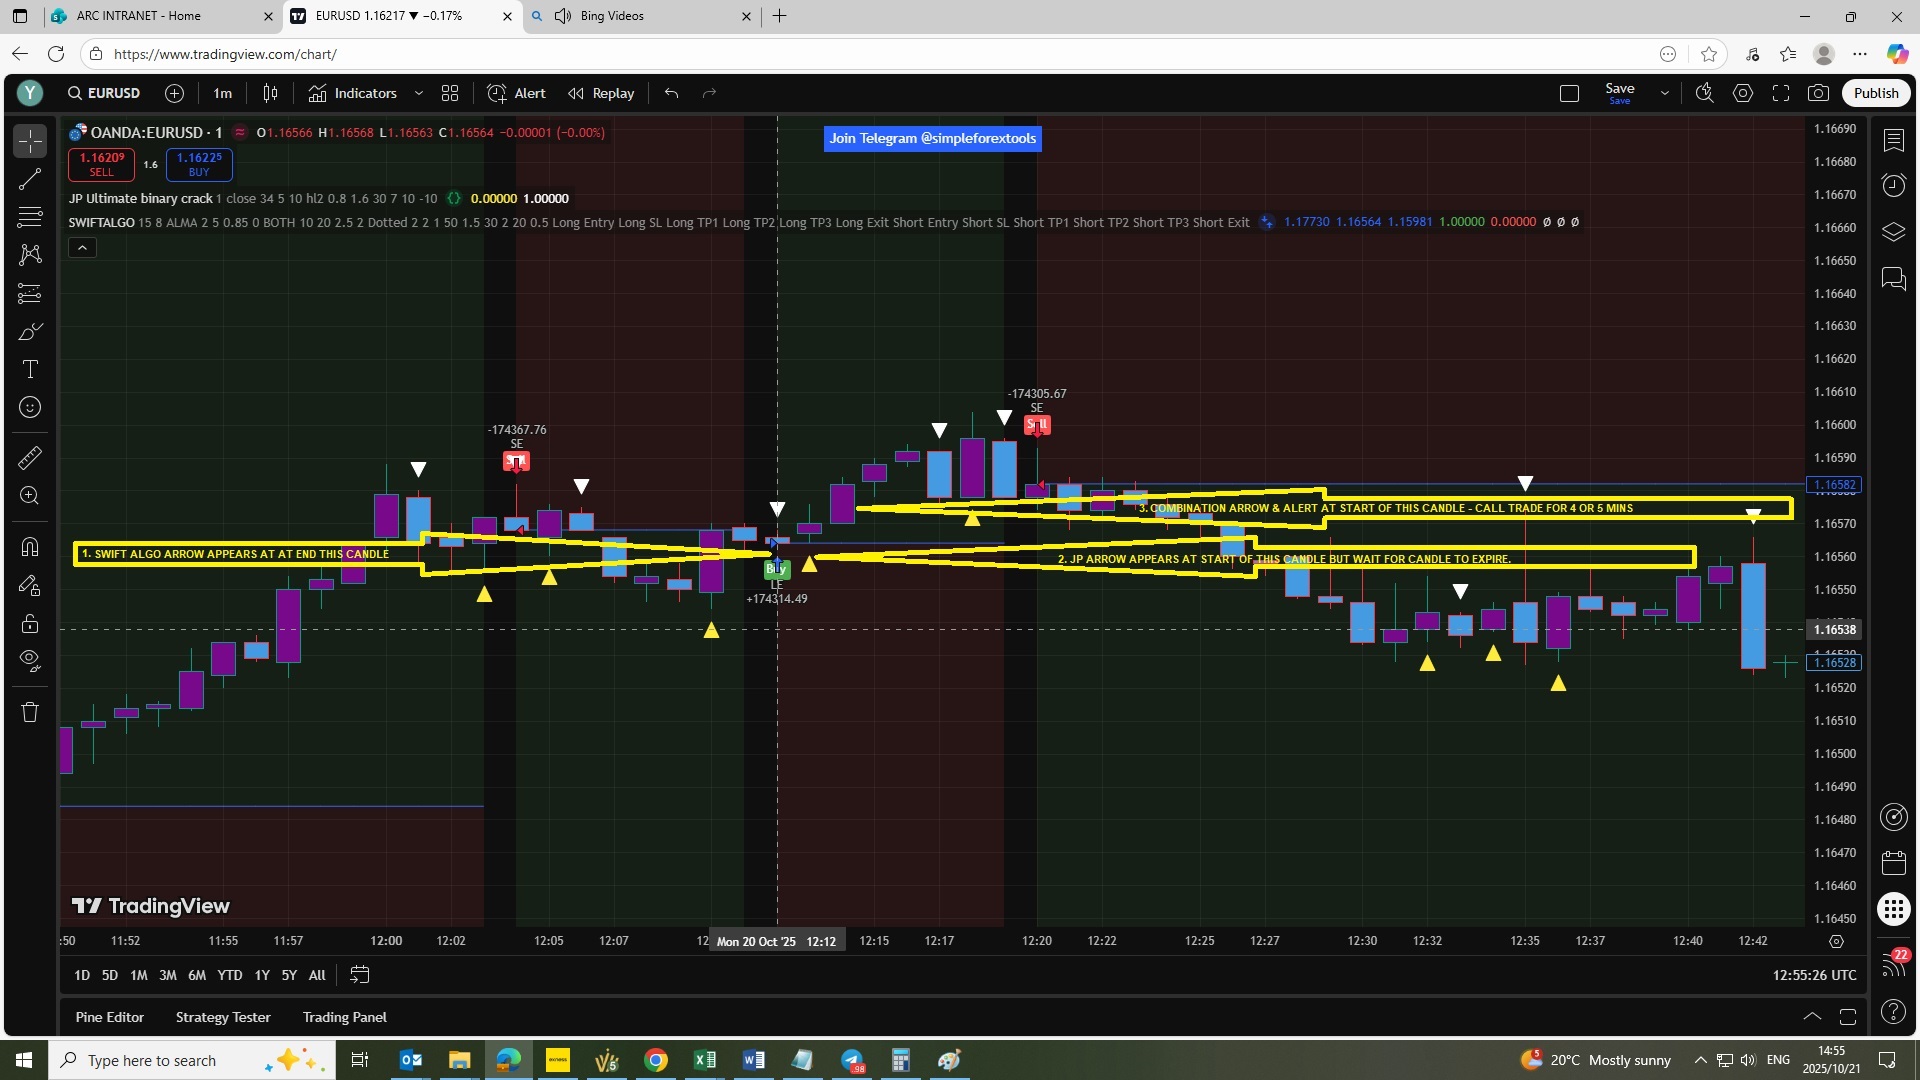Take a chart snapshot with camera icon
This screenshot has height=1080, width=1920.
(1818, 93)
